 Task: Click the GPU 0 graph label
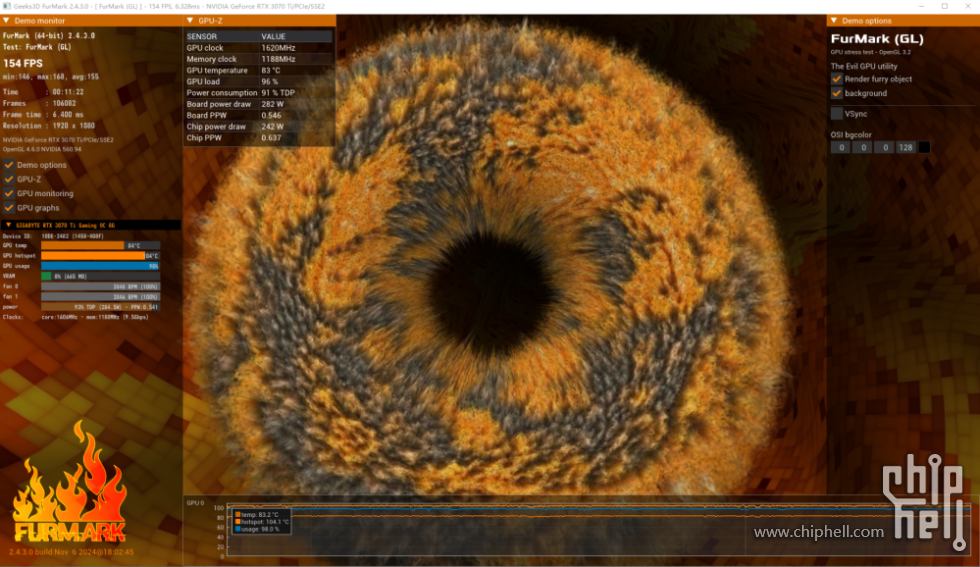click(x=195, y=503)
